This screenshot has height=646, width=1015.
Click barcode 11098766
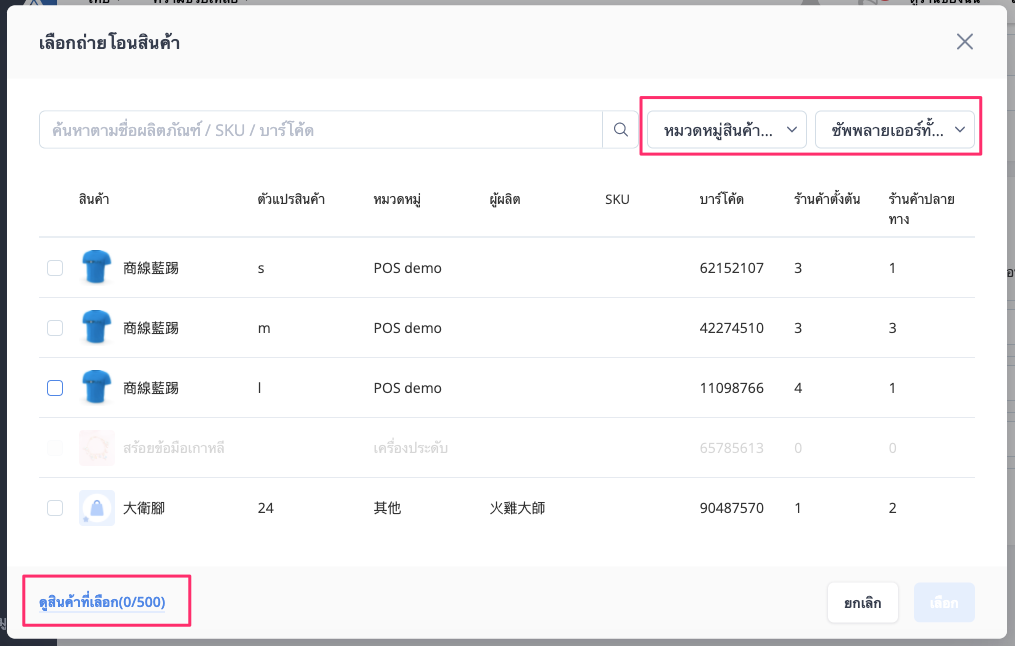pos(731,388)
